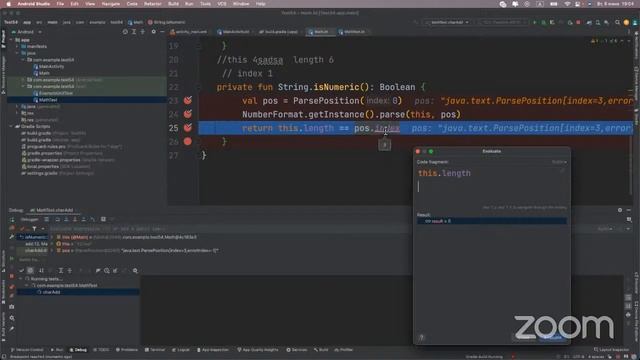Screen dimensions: 640x360
Task: Switch to build.gradle (:app) editor tab
Action: point(280,32)
